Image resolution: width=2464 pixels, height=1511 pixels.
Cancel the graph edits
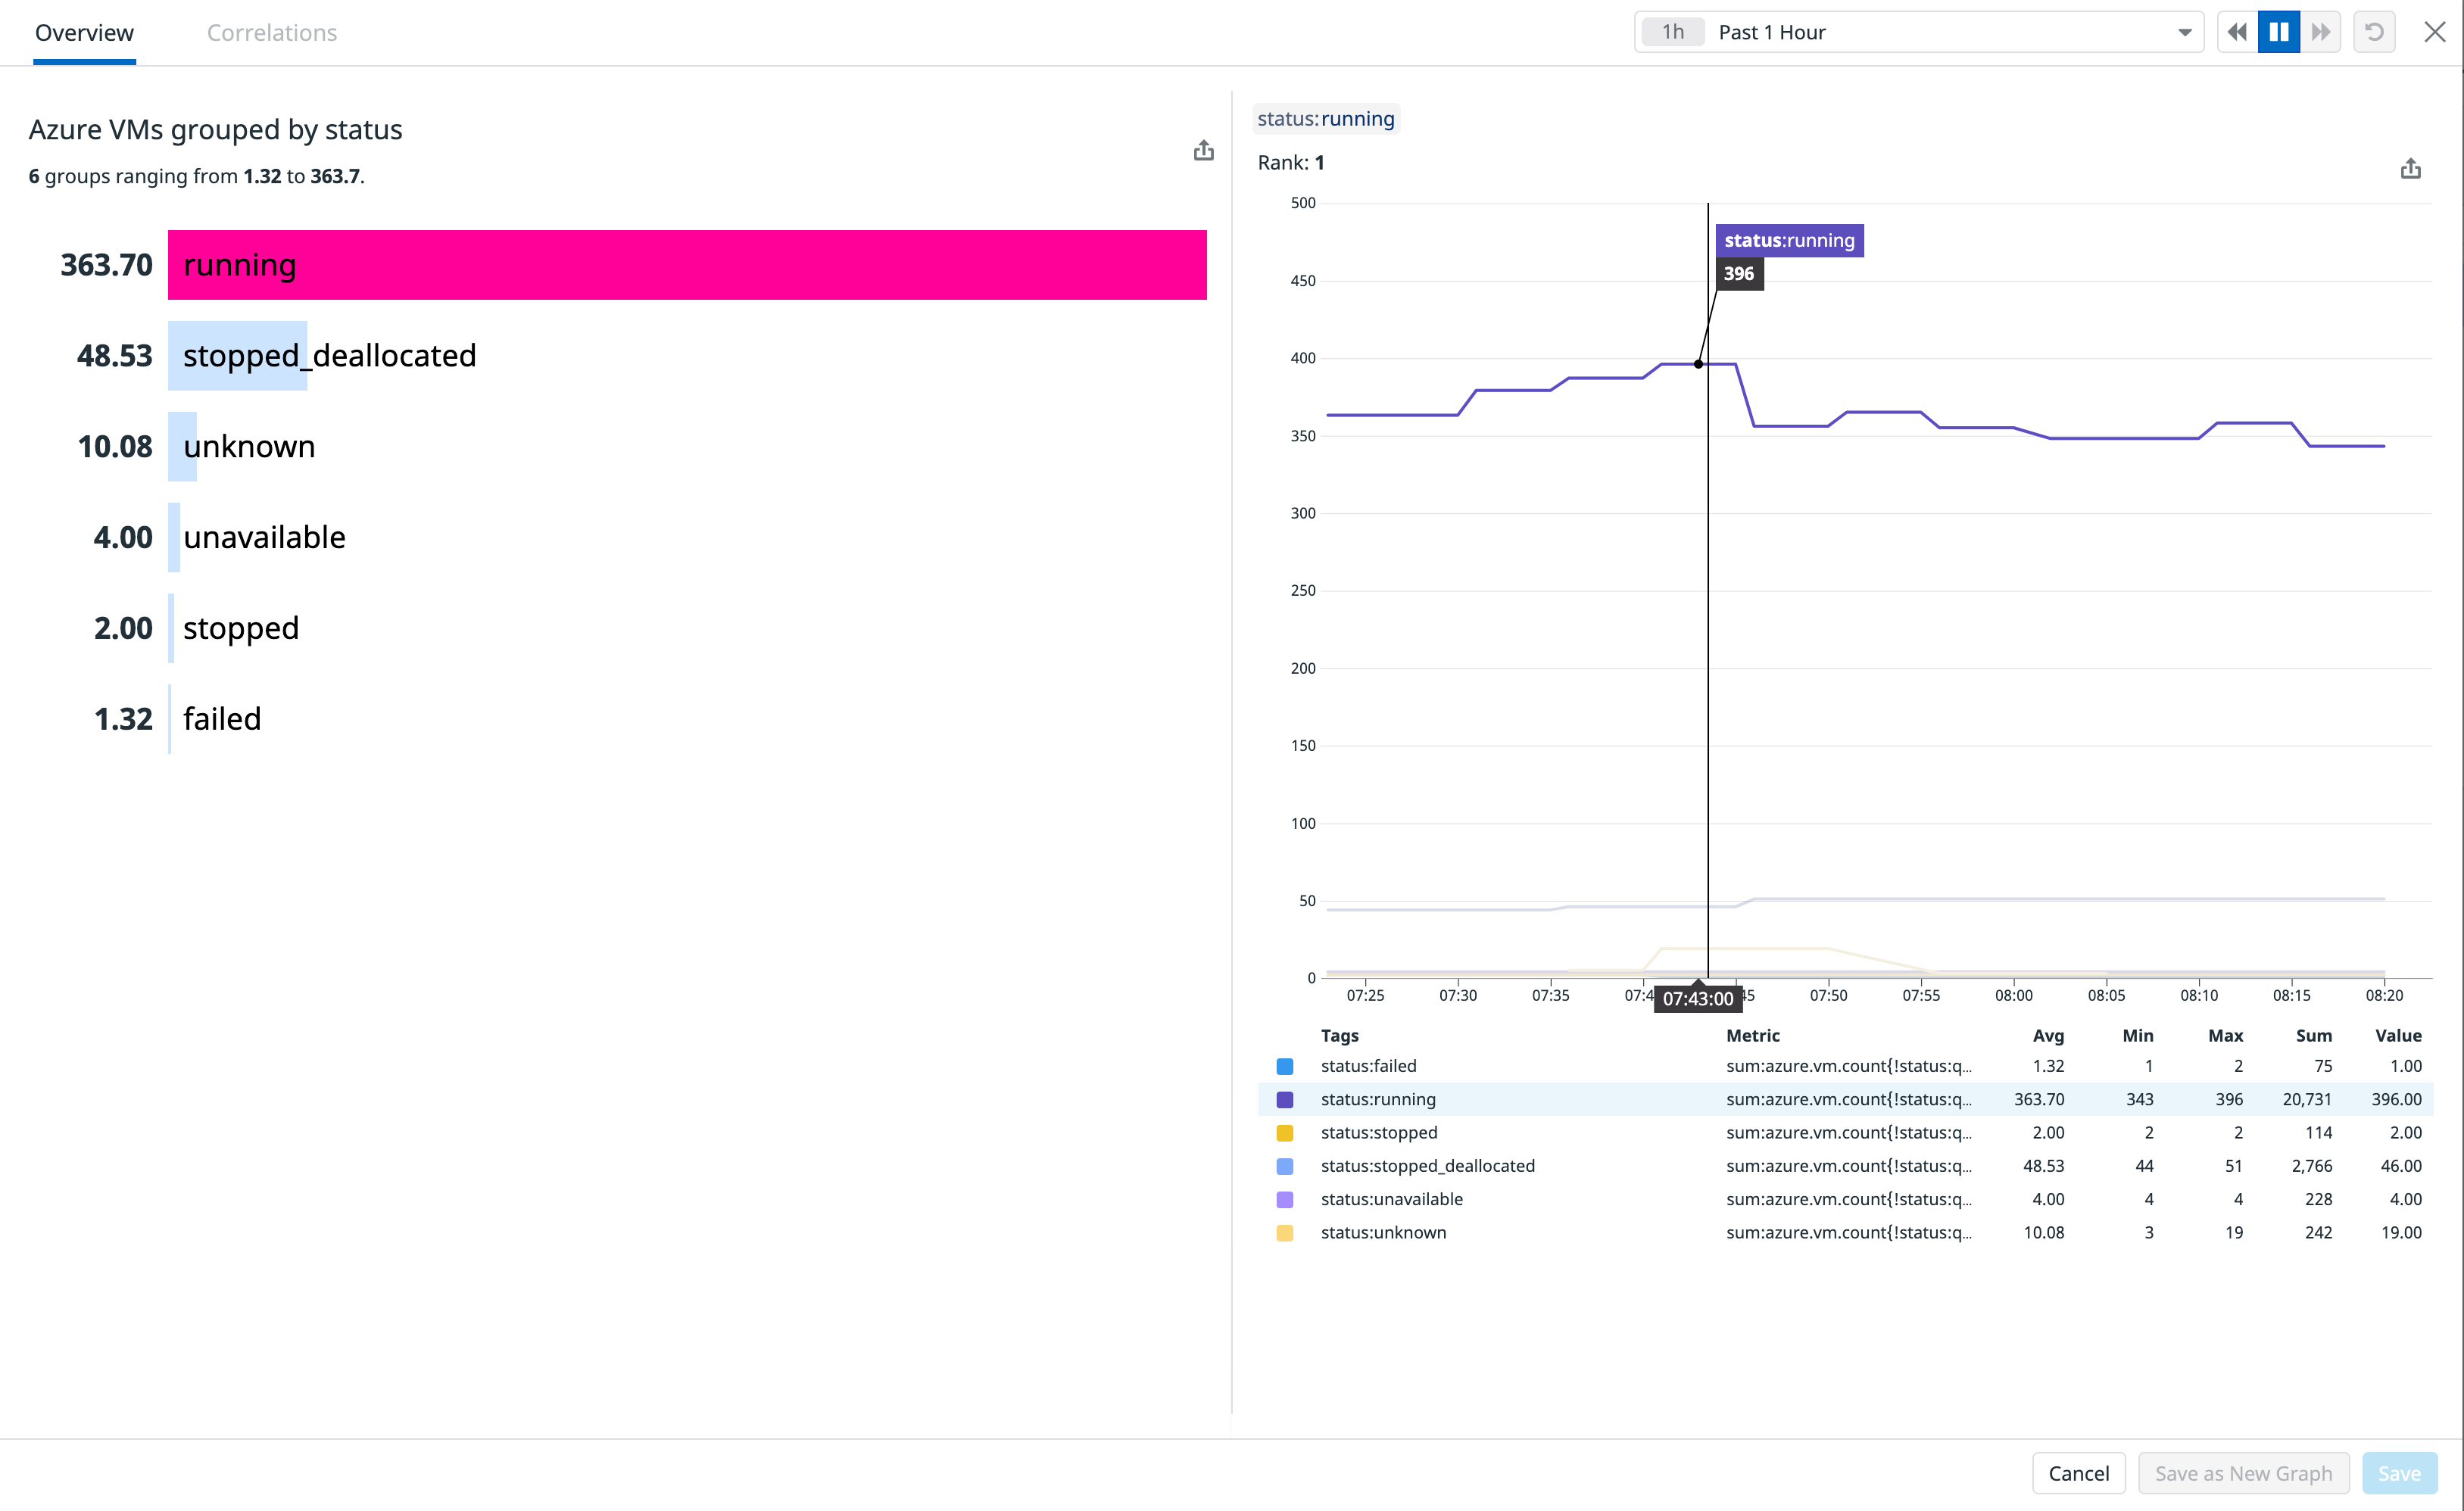[2079, 1473]
